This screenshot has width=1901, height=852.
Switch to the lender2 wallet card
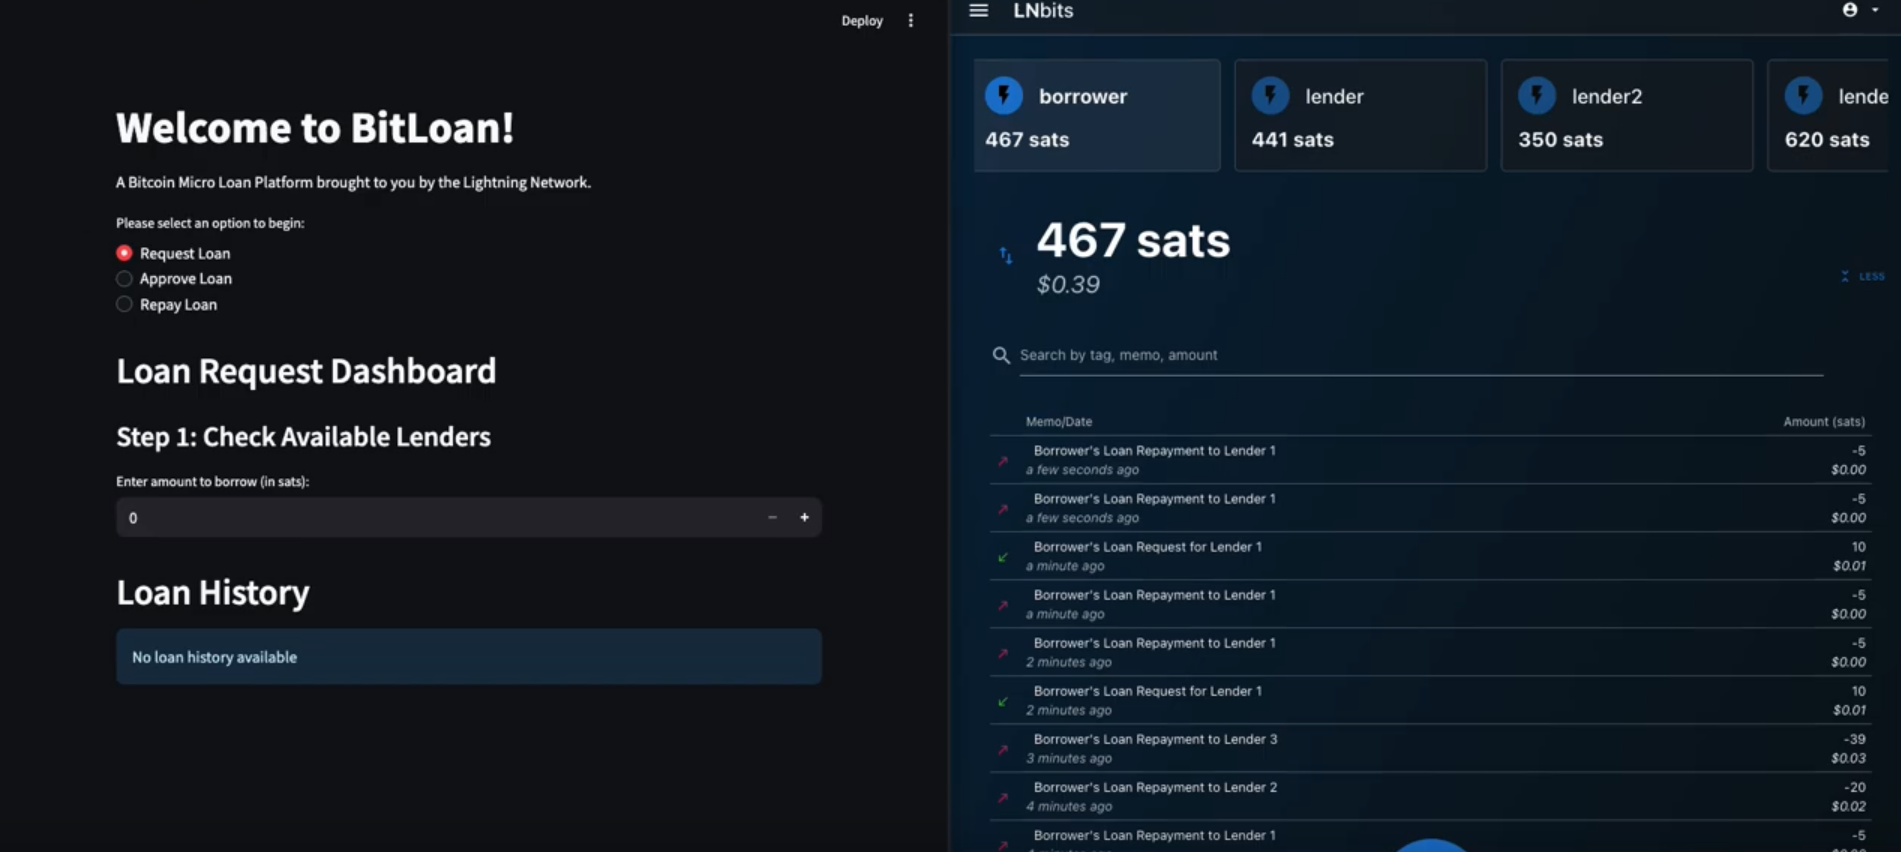click(x=1626, y=116)
